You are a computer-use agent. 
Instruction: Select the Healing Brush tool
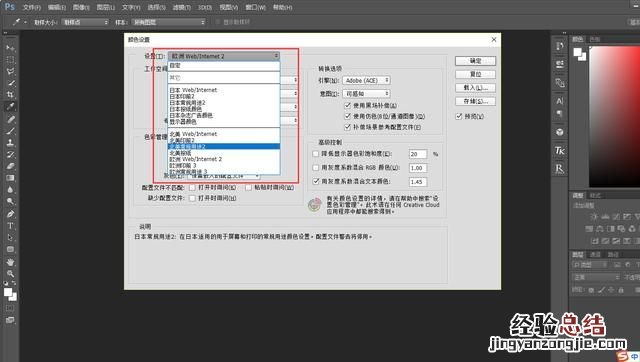[x=10, y=119]
